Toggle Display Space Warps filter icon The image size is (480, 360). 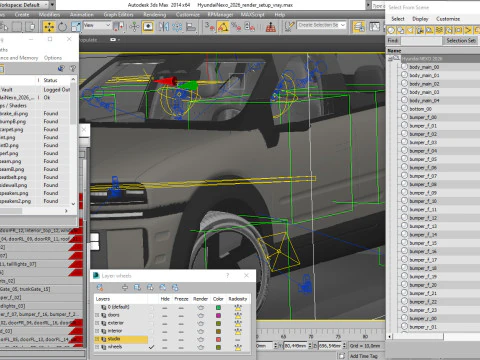point(439,31)
